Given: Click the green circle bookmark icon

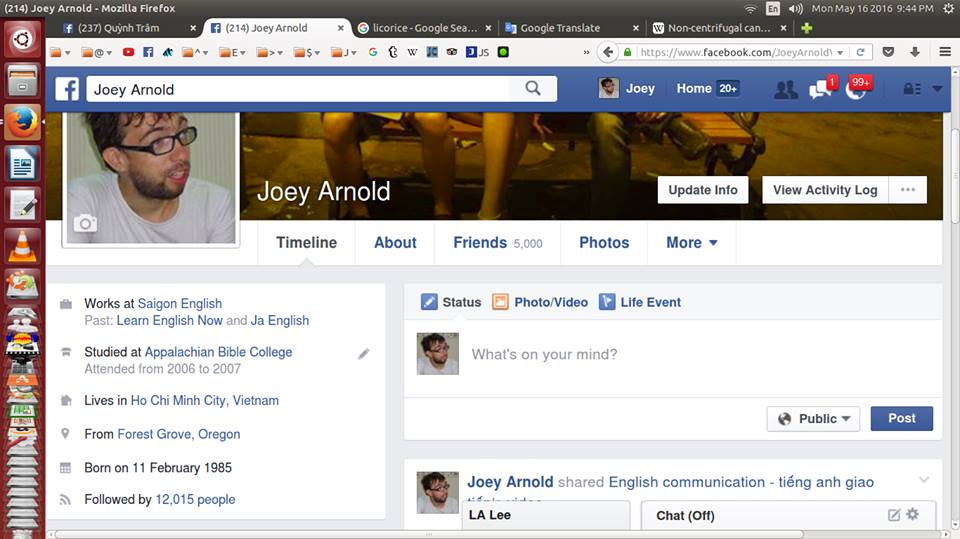Looking at the screenshot, I should (x=503, y=52).
